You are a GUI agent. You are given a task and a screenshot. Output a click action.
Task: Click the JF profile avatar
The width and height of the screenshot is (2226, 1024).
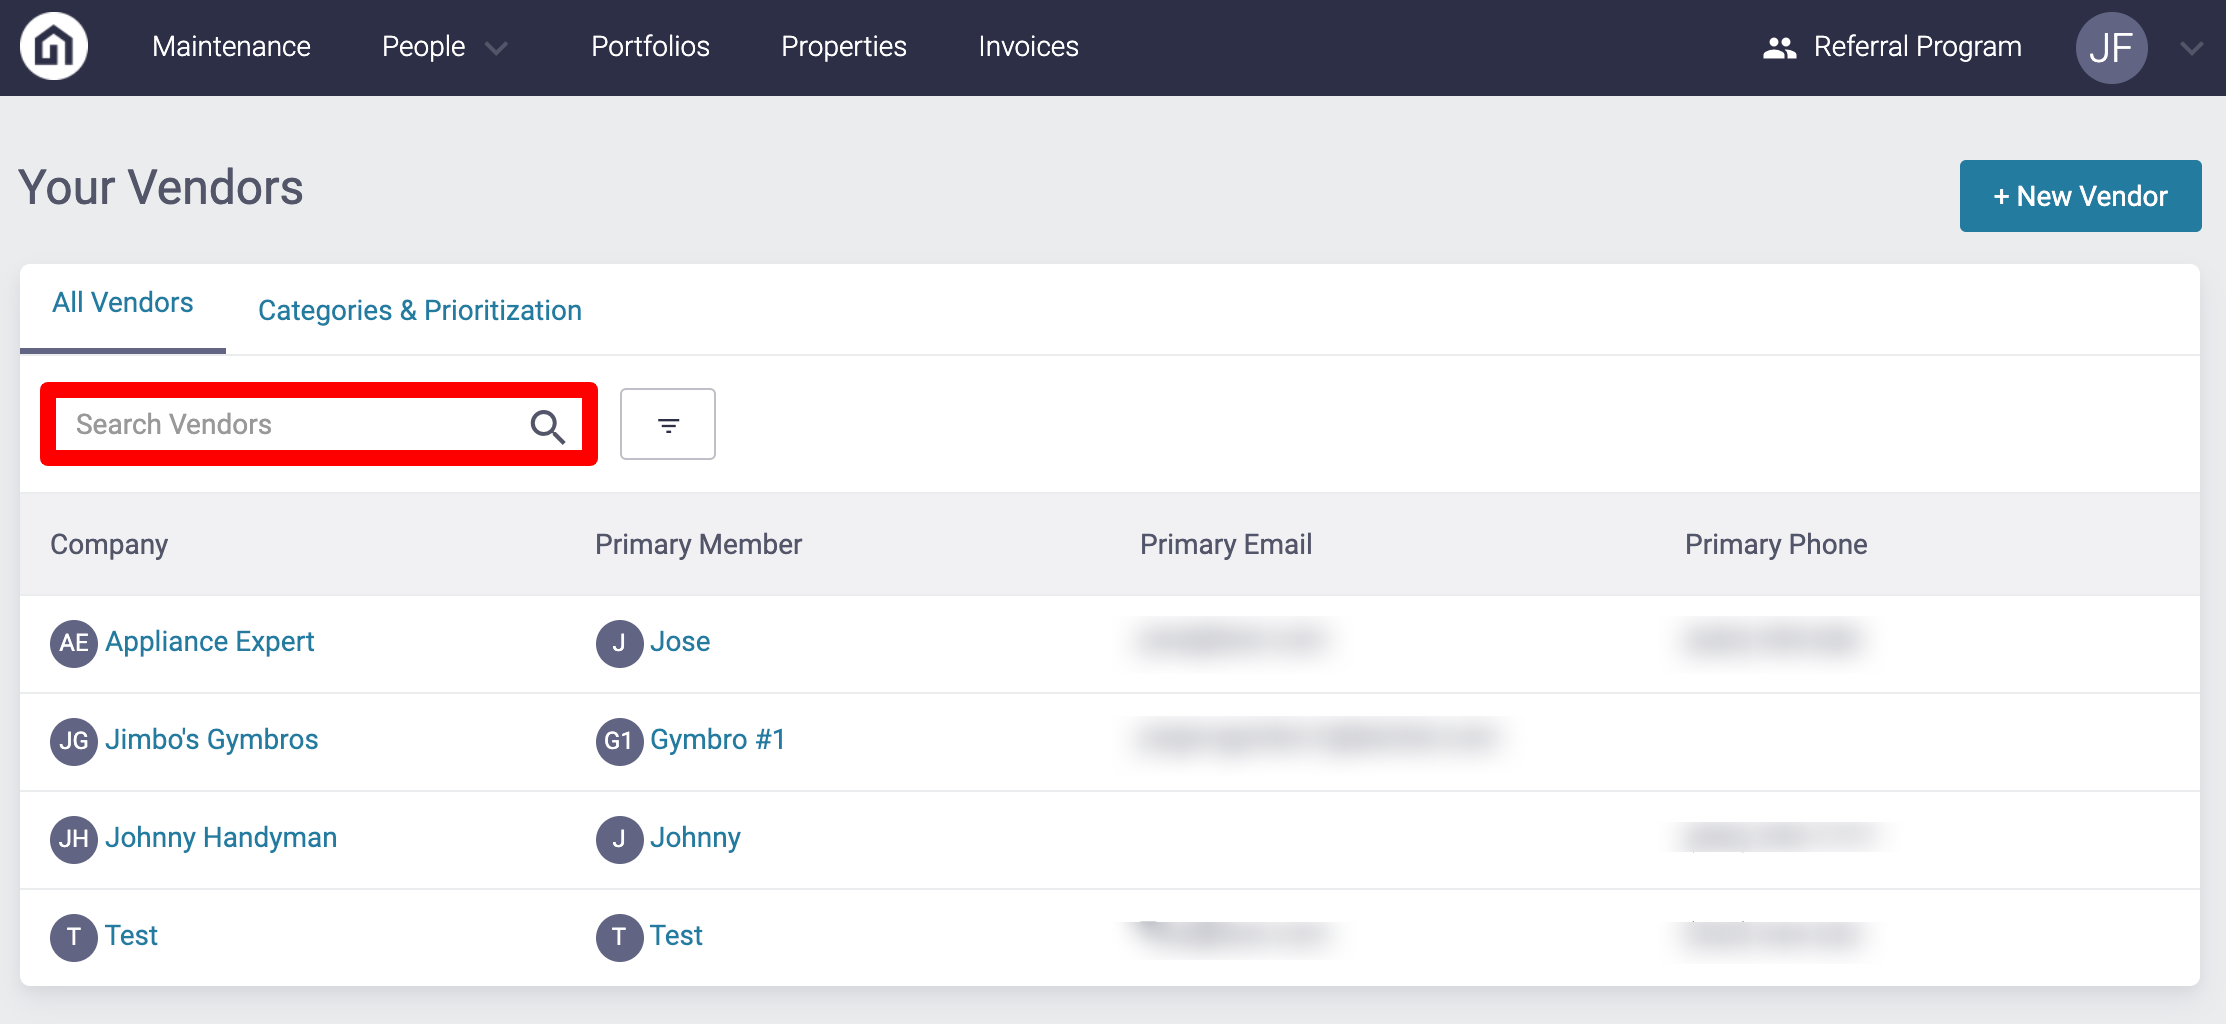pyautogui.click(x=2112, y=46)
